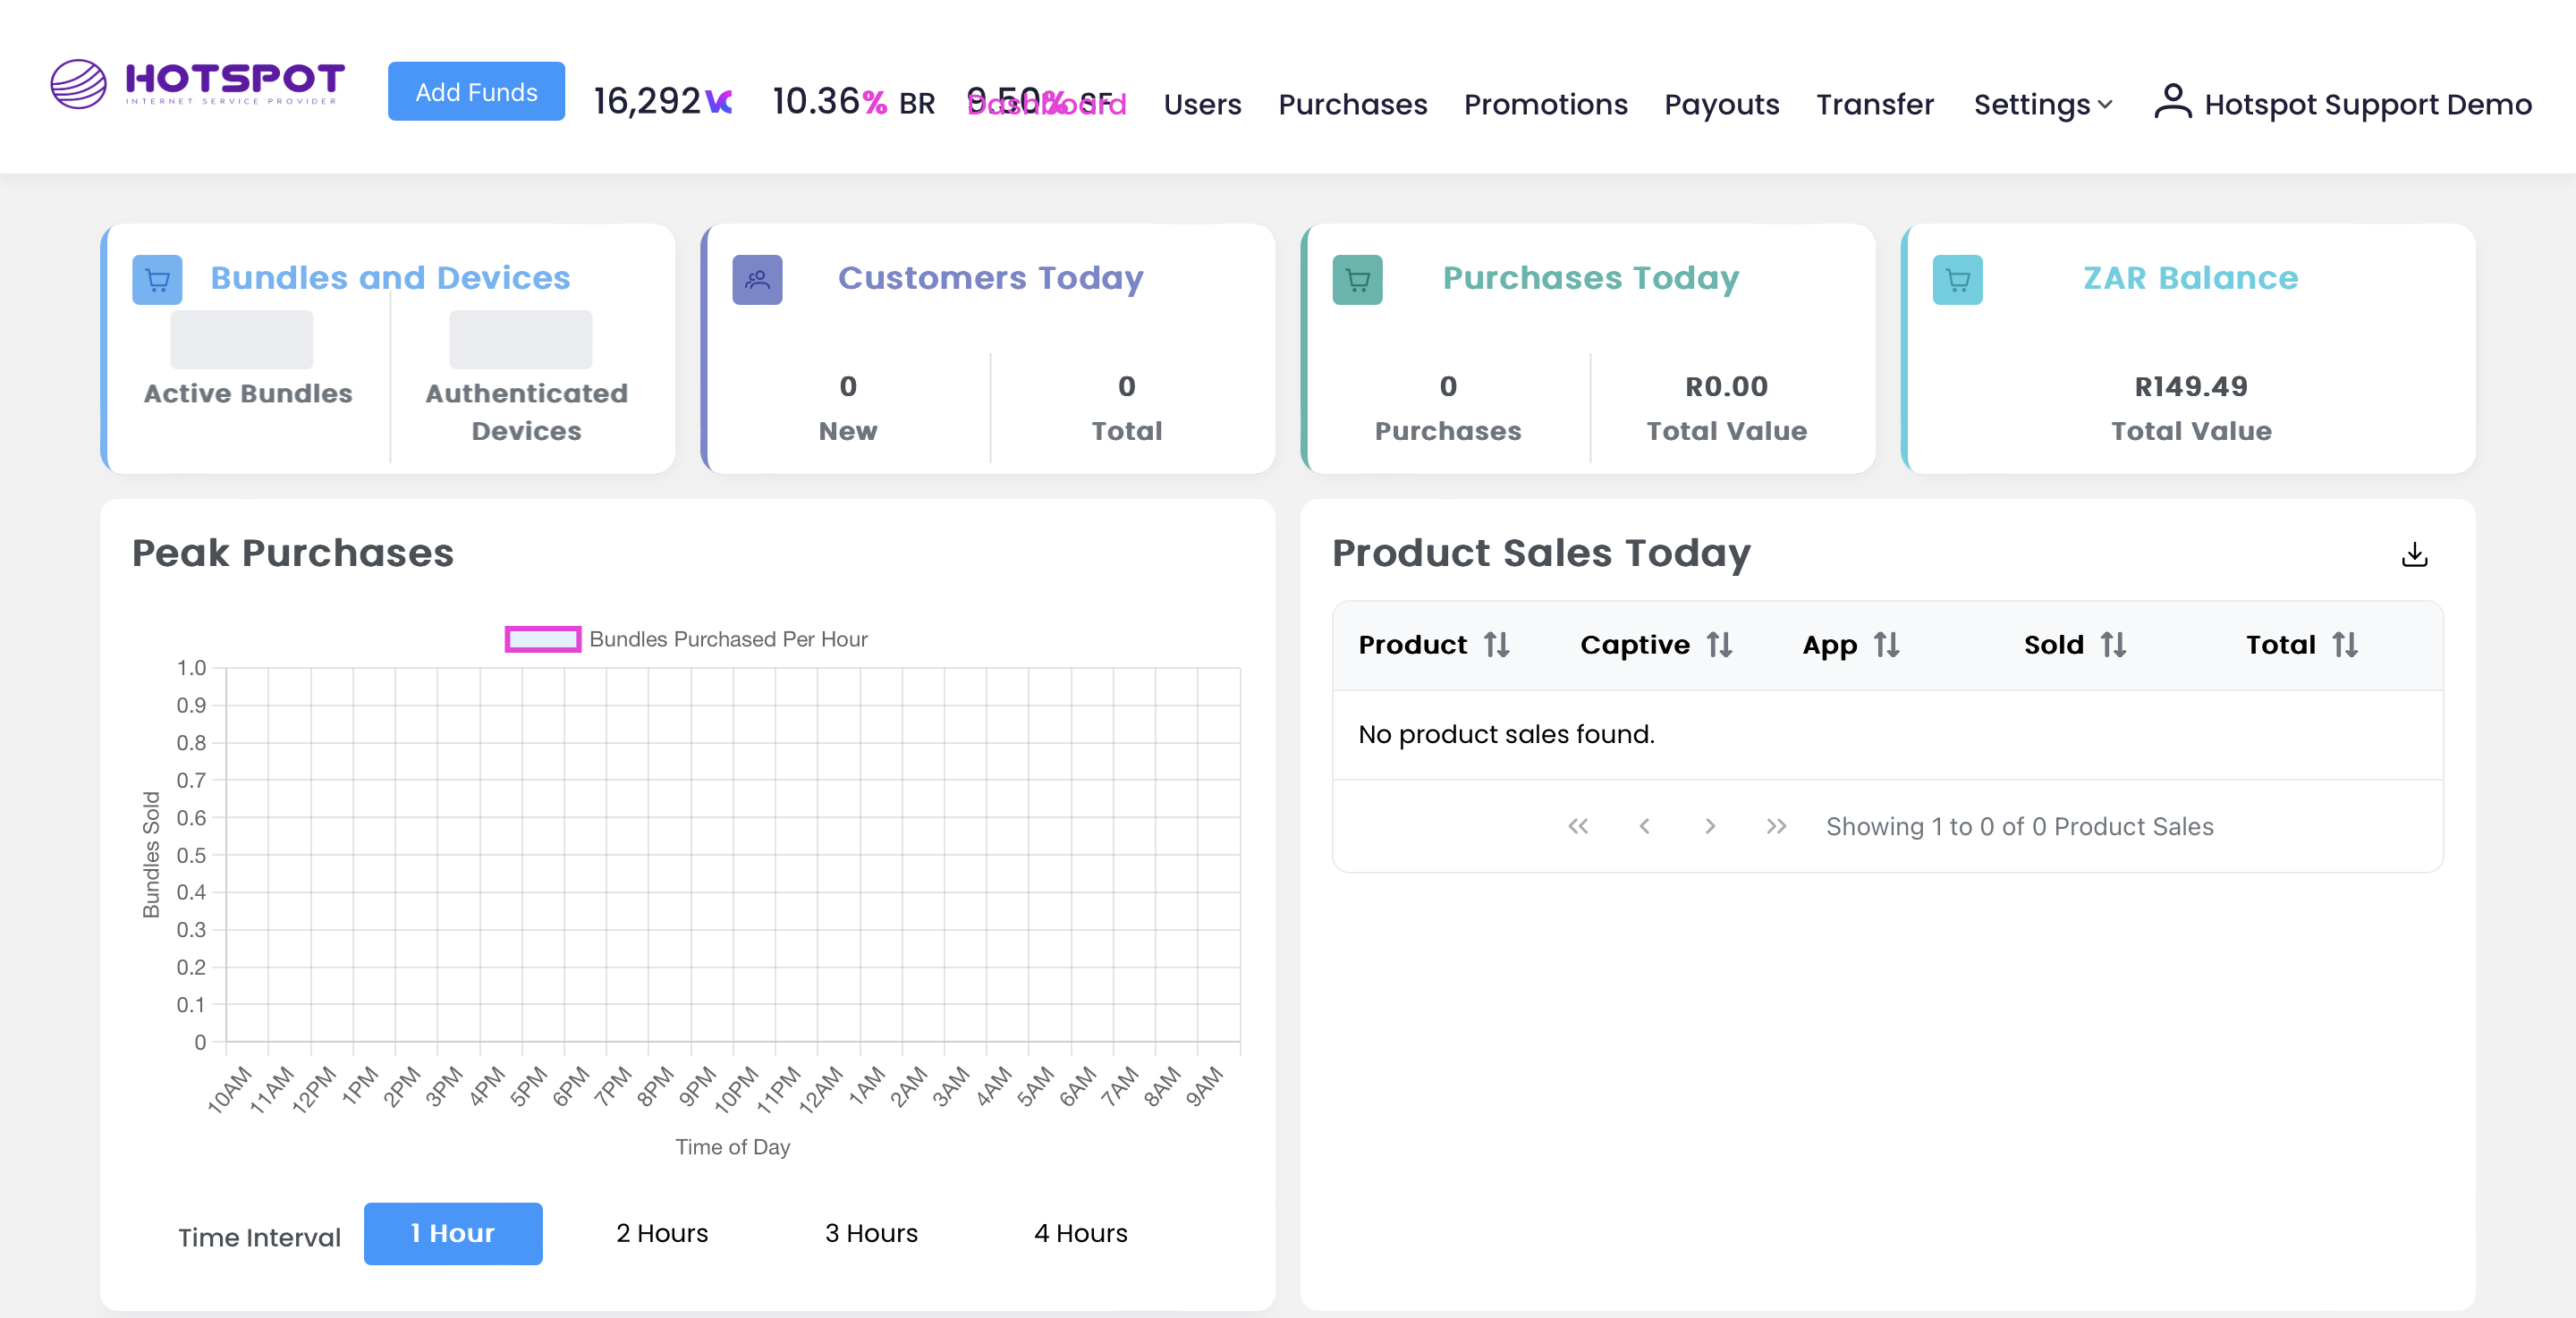The height and width of the screenshot is (1318, 2576).
Task: Click the user profile icon
Action: tap(2172, 102)
